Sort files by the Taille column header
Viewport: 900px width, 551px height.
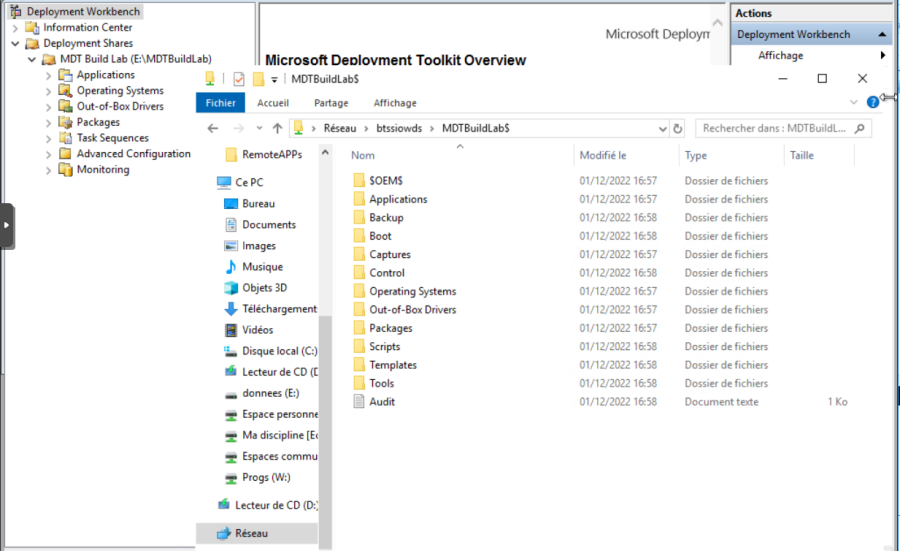pos(801,155)
